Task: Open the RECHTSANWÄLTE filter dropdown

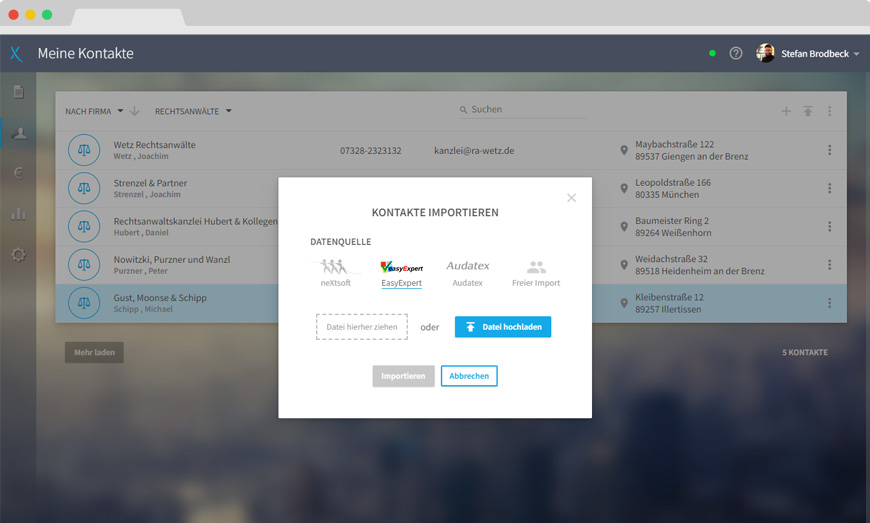Action: (x=193, y=111)
